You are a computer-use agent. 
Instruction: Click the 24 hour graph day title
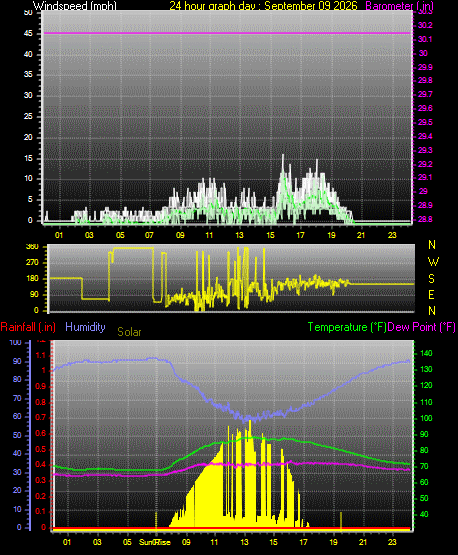[263, 6]
